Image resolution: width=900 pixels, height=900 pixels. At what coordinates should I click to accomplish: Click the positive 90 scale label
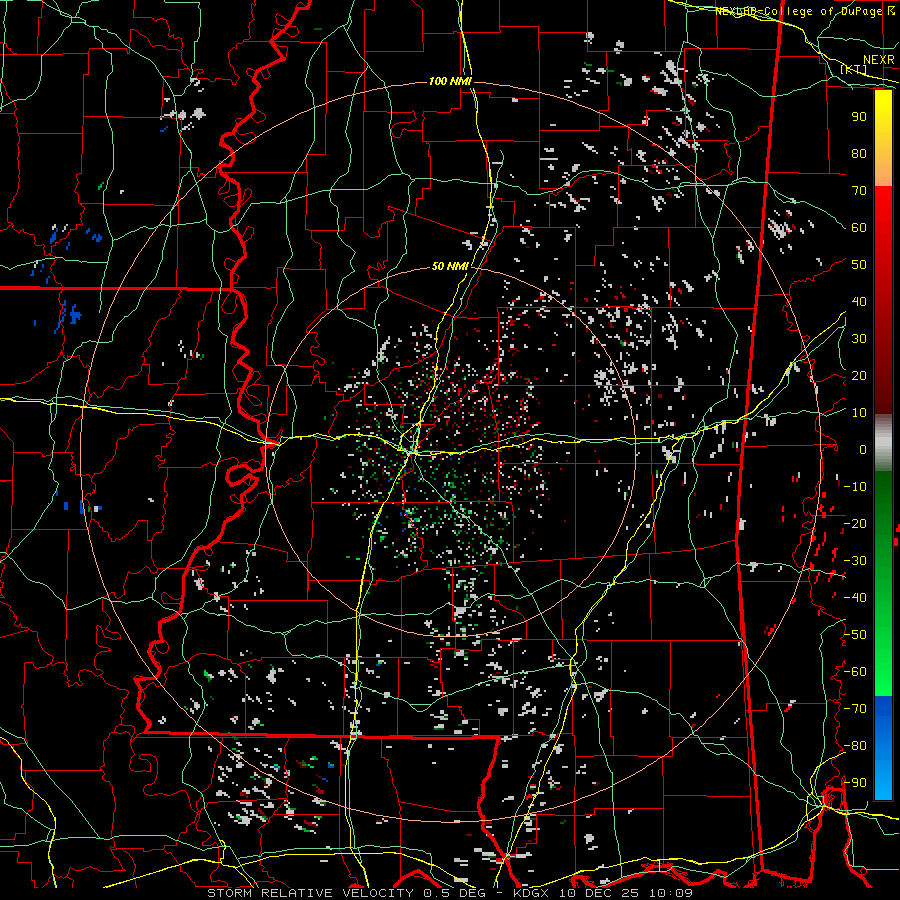coord(859,117)
